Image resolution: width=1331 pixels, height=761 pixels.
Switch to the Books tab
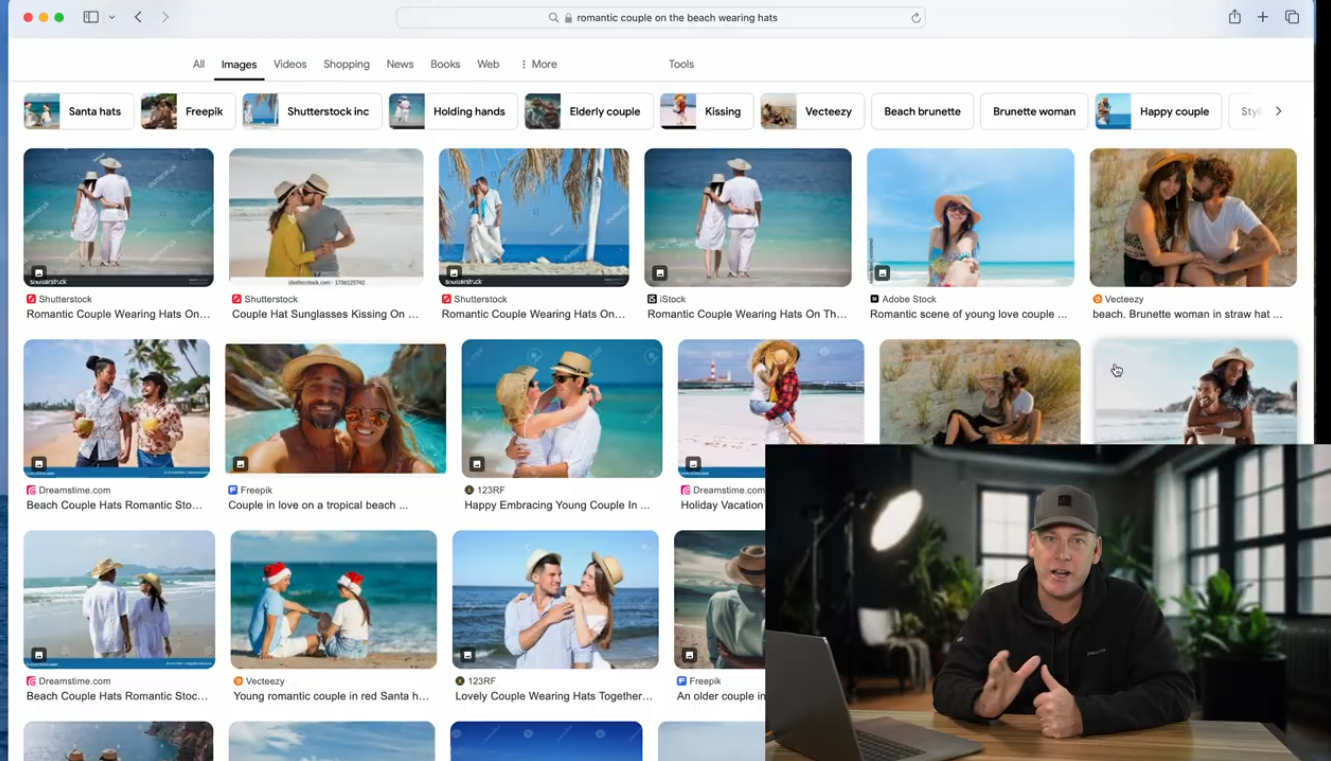[x=445, y=64]
